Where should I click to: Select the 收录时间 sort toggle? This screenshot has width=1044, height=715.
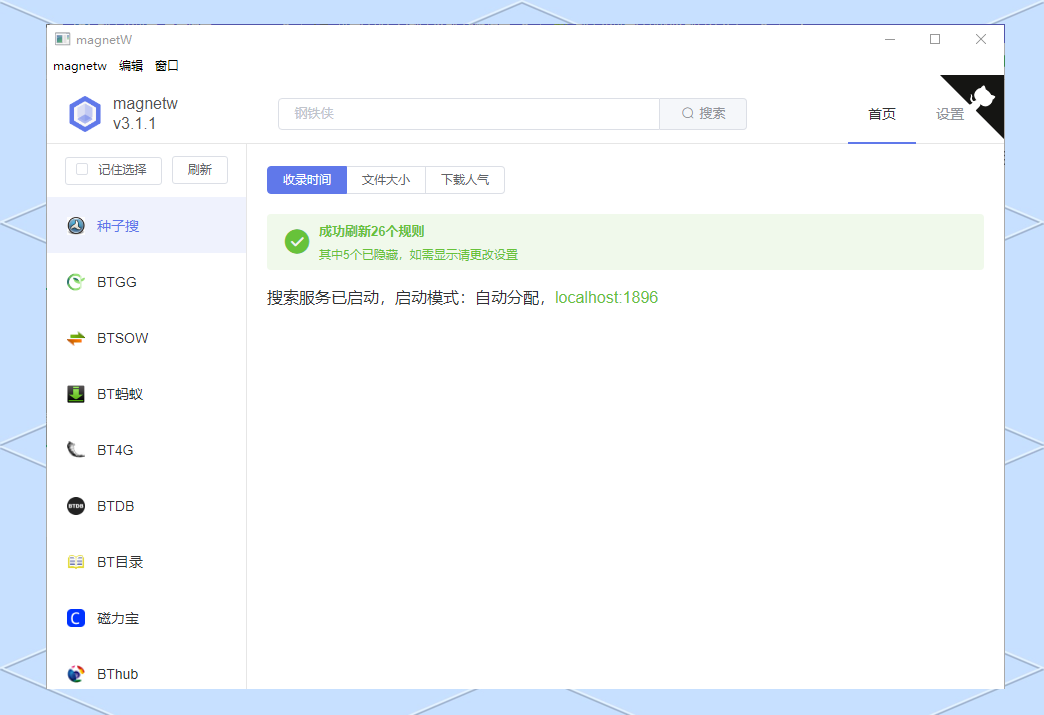pos(306,179)
